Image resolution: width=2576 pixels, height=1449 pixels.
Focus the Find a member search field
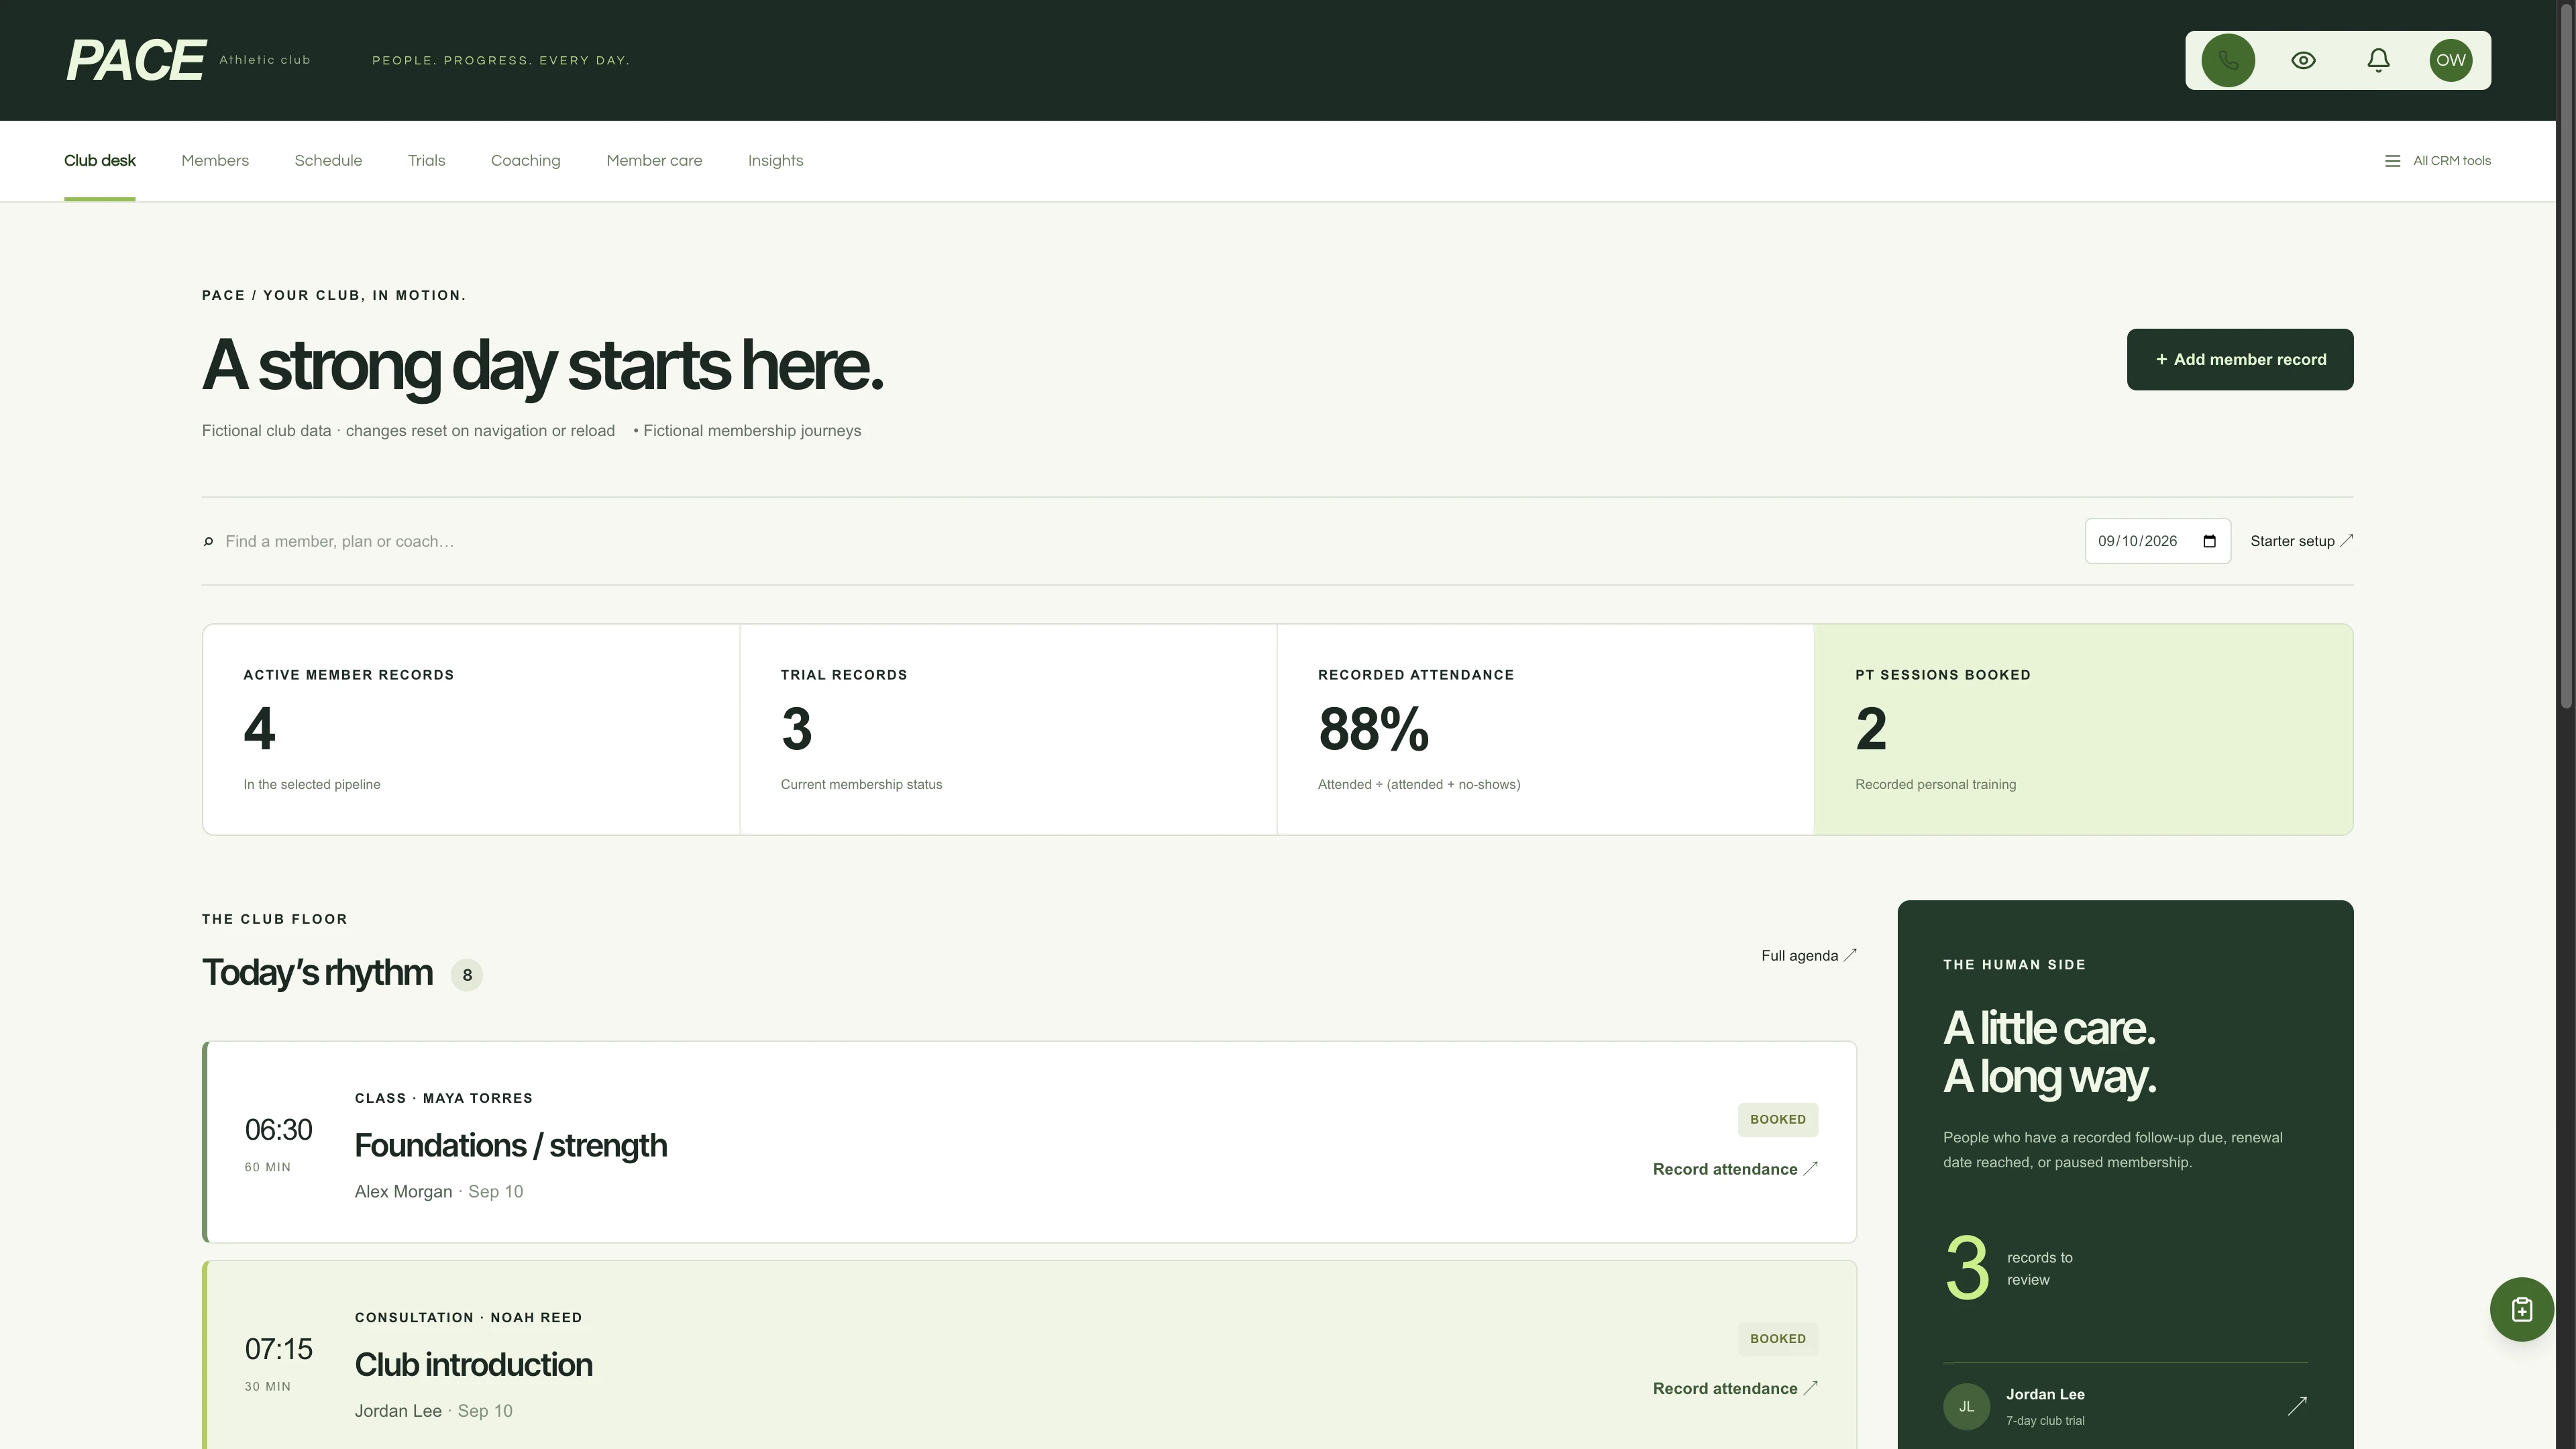1140,541
